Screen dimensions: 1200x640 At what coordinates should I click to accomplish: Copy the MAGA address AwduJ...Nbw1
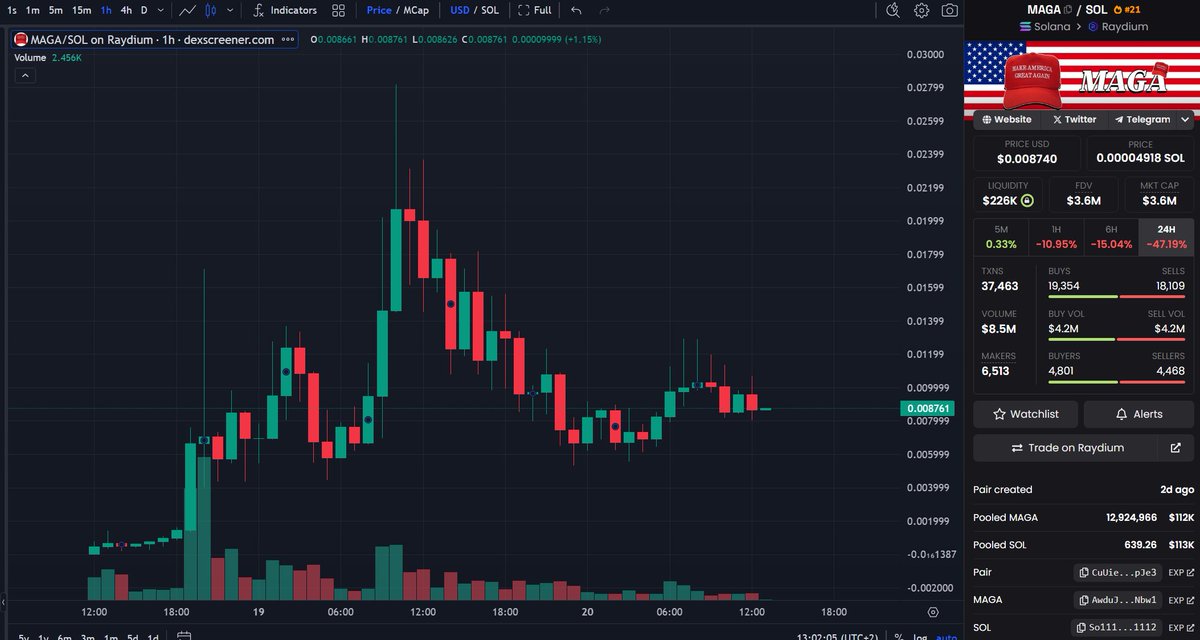coord(1119,600)
